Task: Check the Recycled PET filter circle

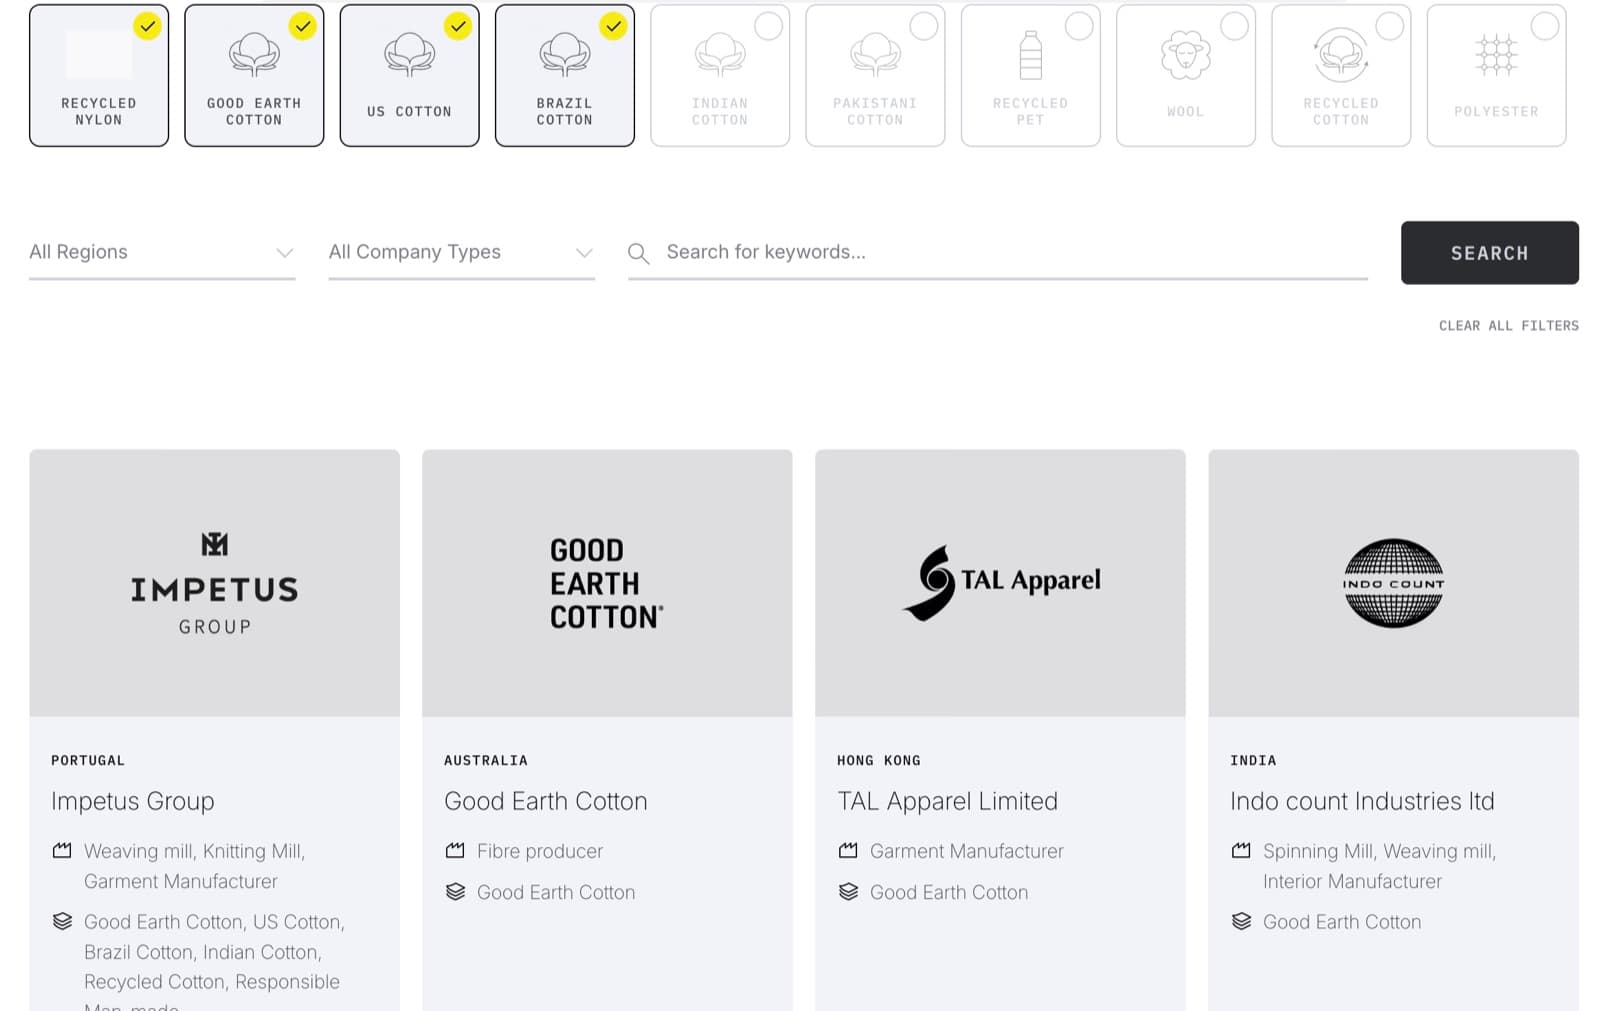Action: (x=1079, y=27)
